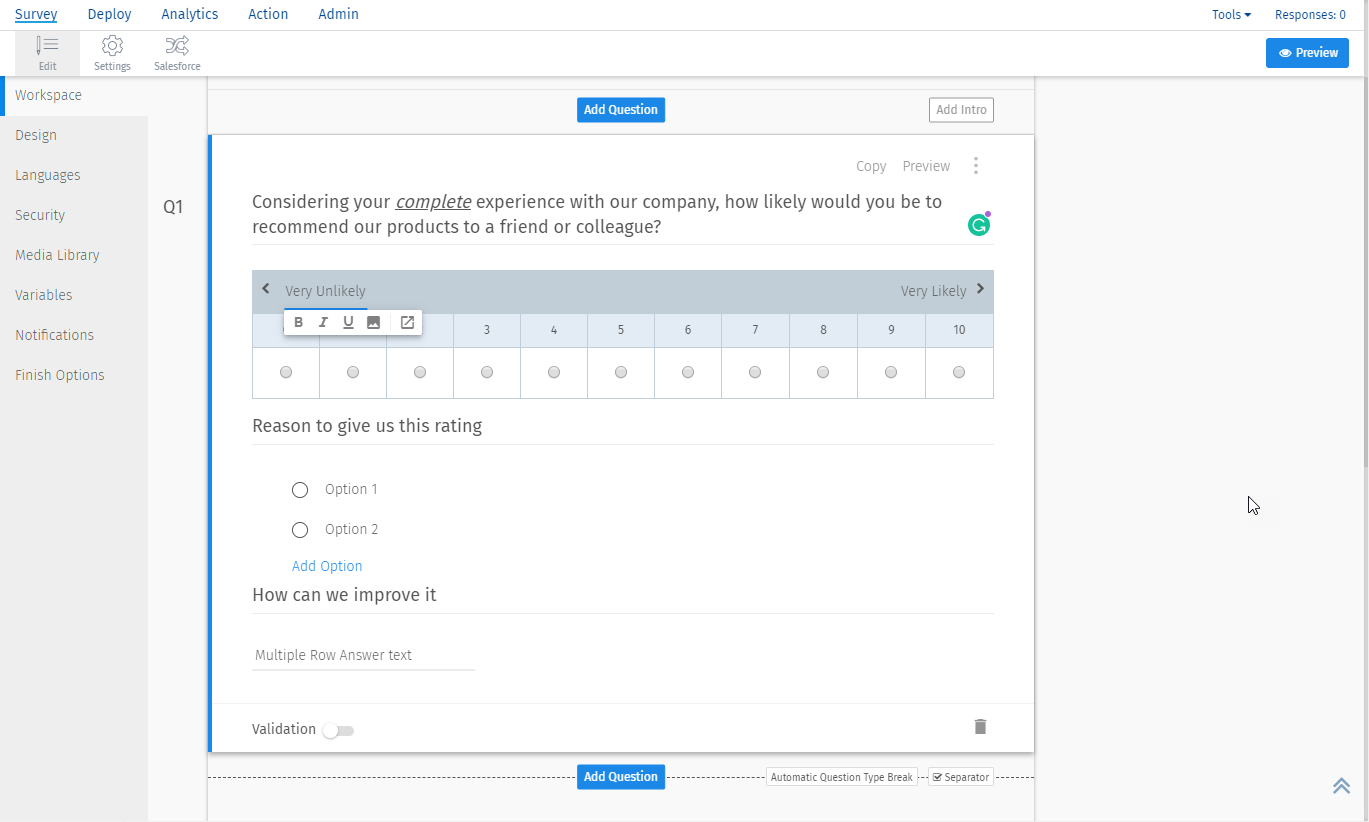Select the Option 1 radio button
The image size is (1369, 822).
pyautogui.click(x=299, y=489)
